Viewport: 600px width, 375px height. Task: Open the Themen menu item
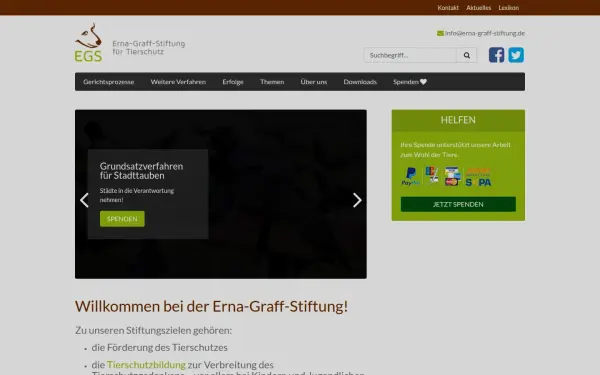pos(272,82)
